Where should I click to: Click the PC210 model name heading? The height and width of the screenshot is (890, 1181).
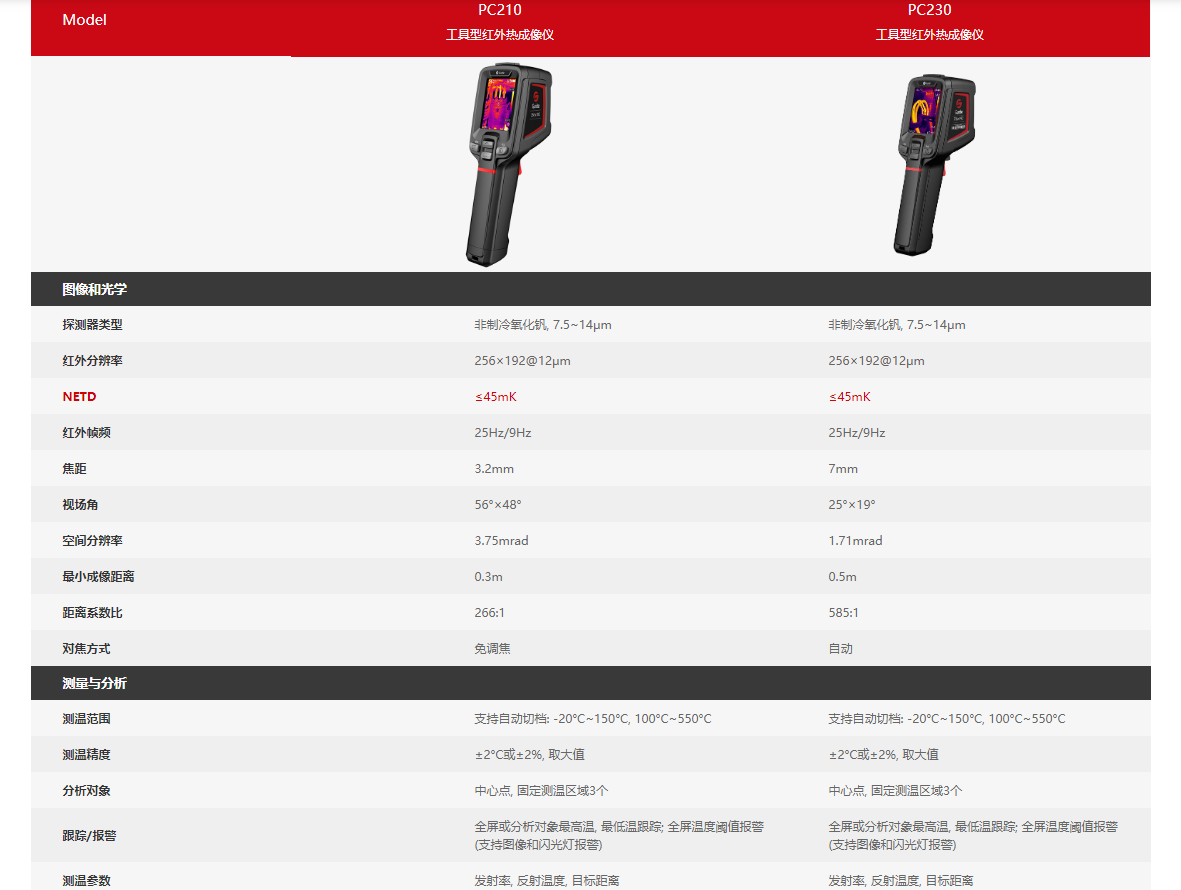coord(499,10)
